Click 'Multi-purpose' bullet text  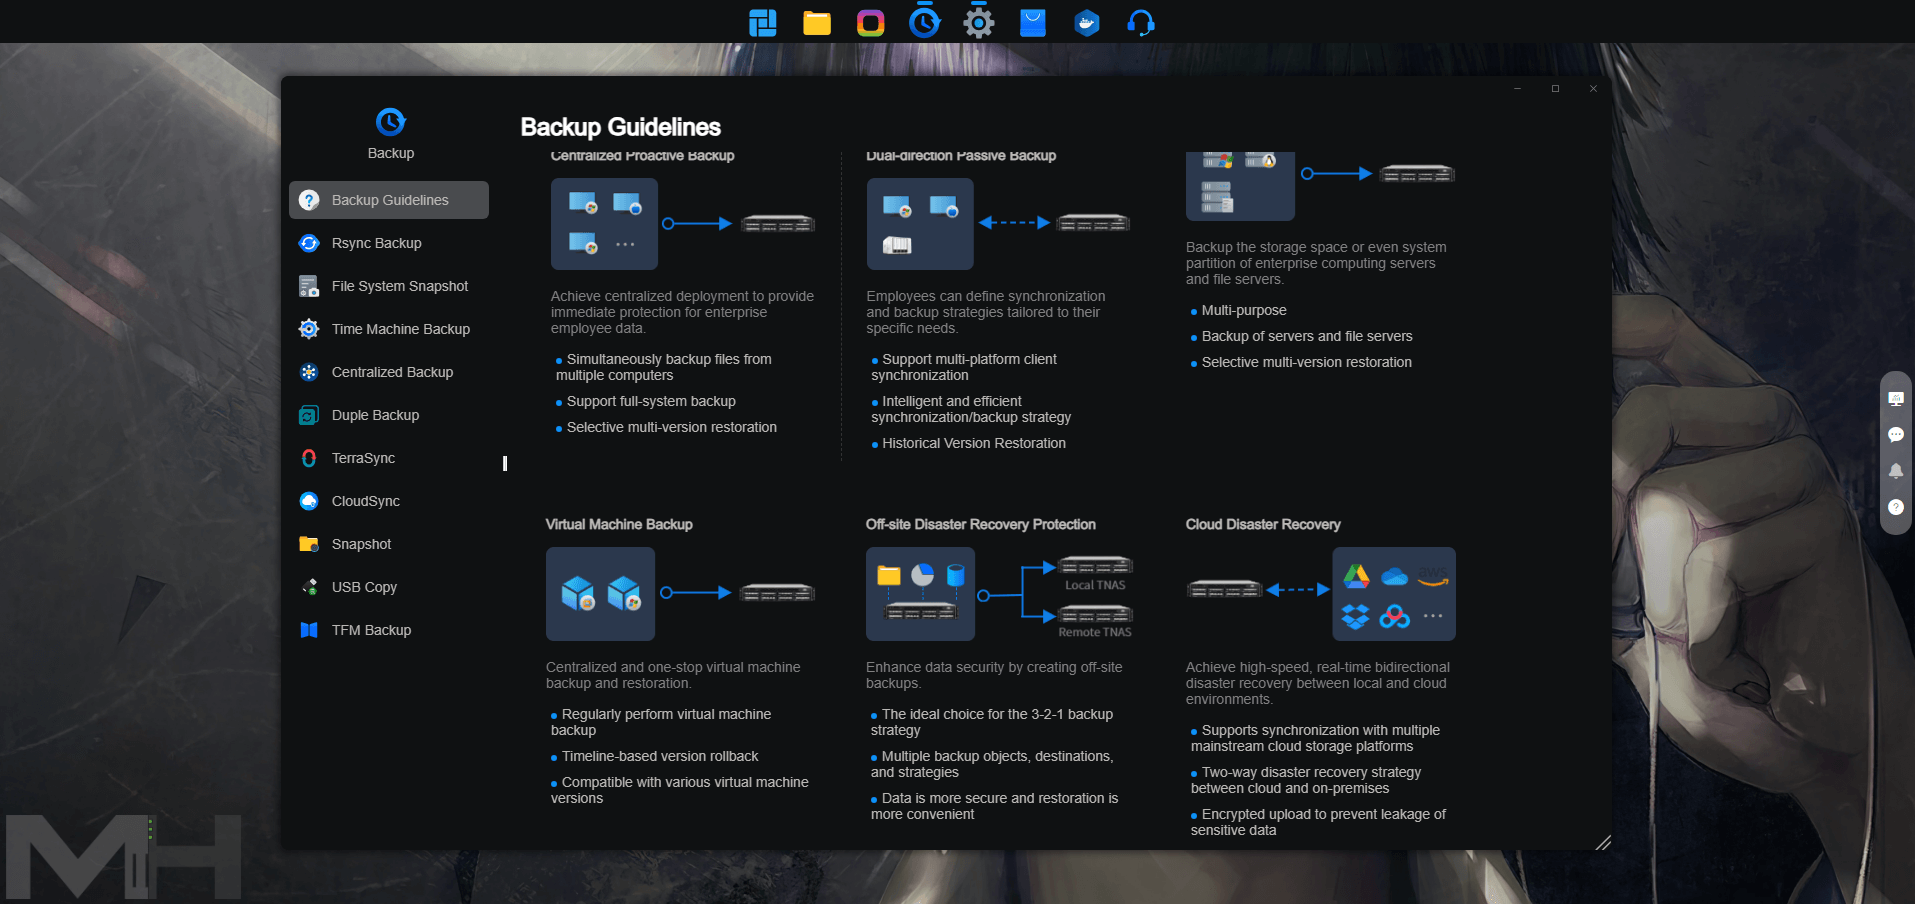point(1244,310)
